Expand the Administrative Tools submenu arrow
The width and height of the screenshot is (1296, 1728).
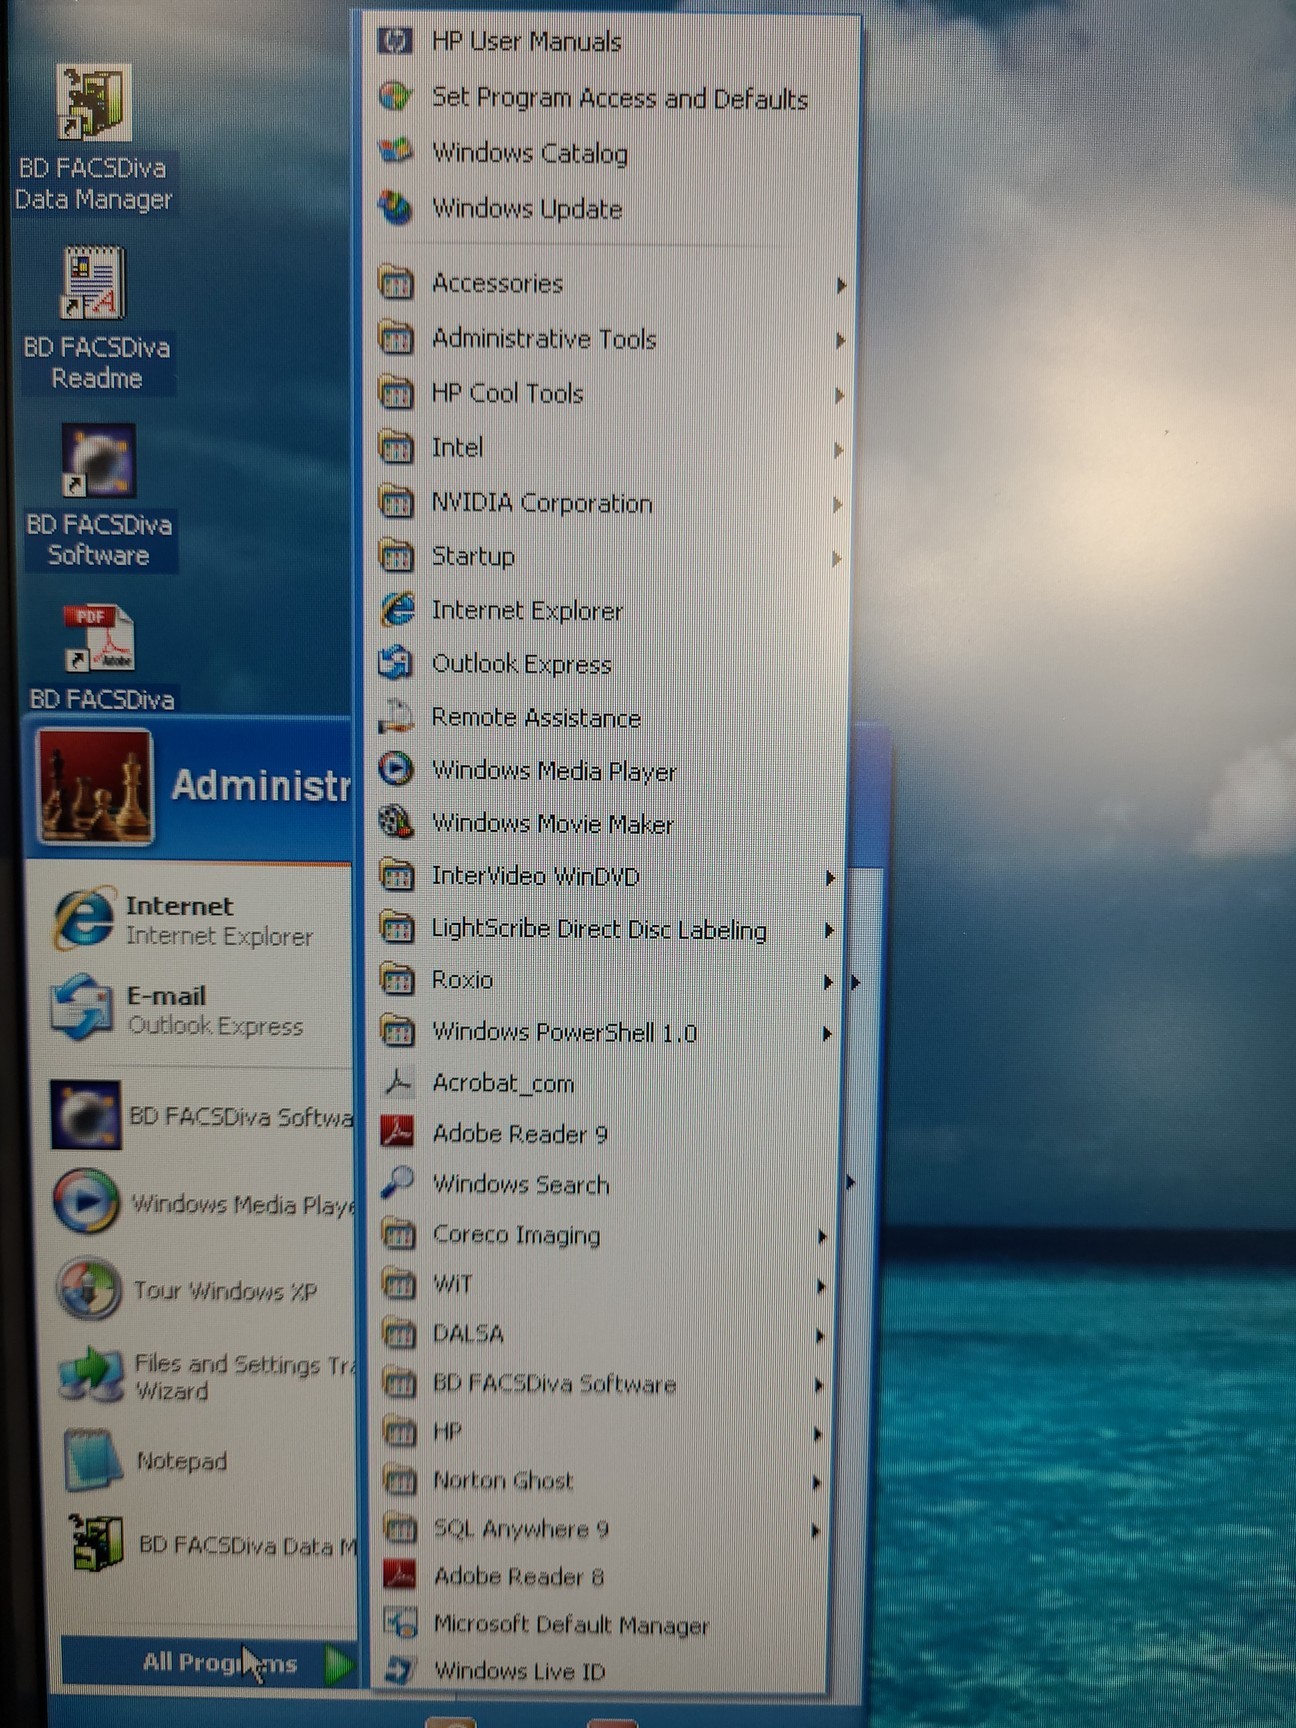tap(840, 341)
